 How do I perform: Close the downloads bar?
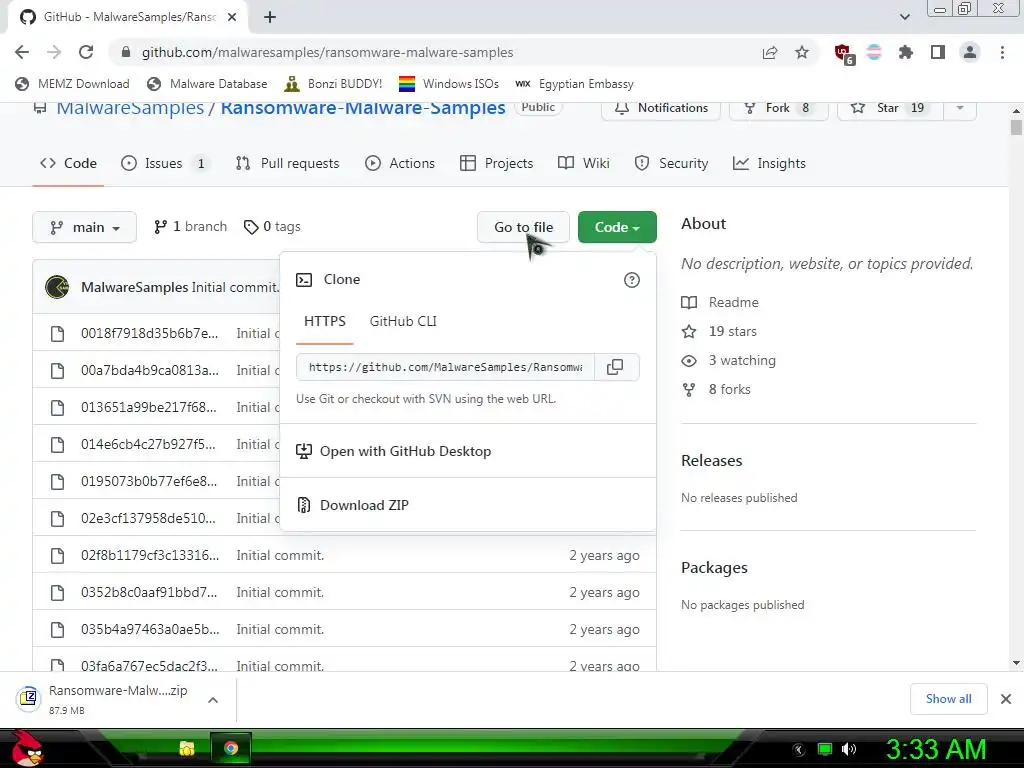[1006, 699]
